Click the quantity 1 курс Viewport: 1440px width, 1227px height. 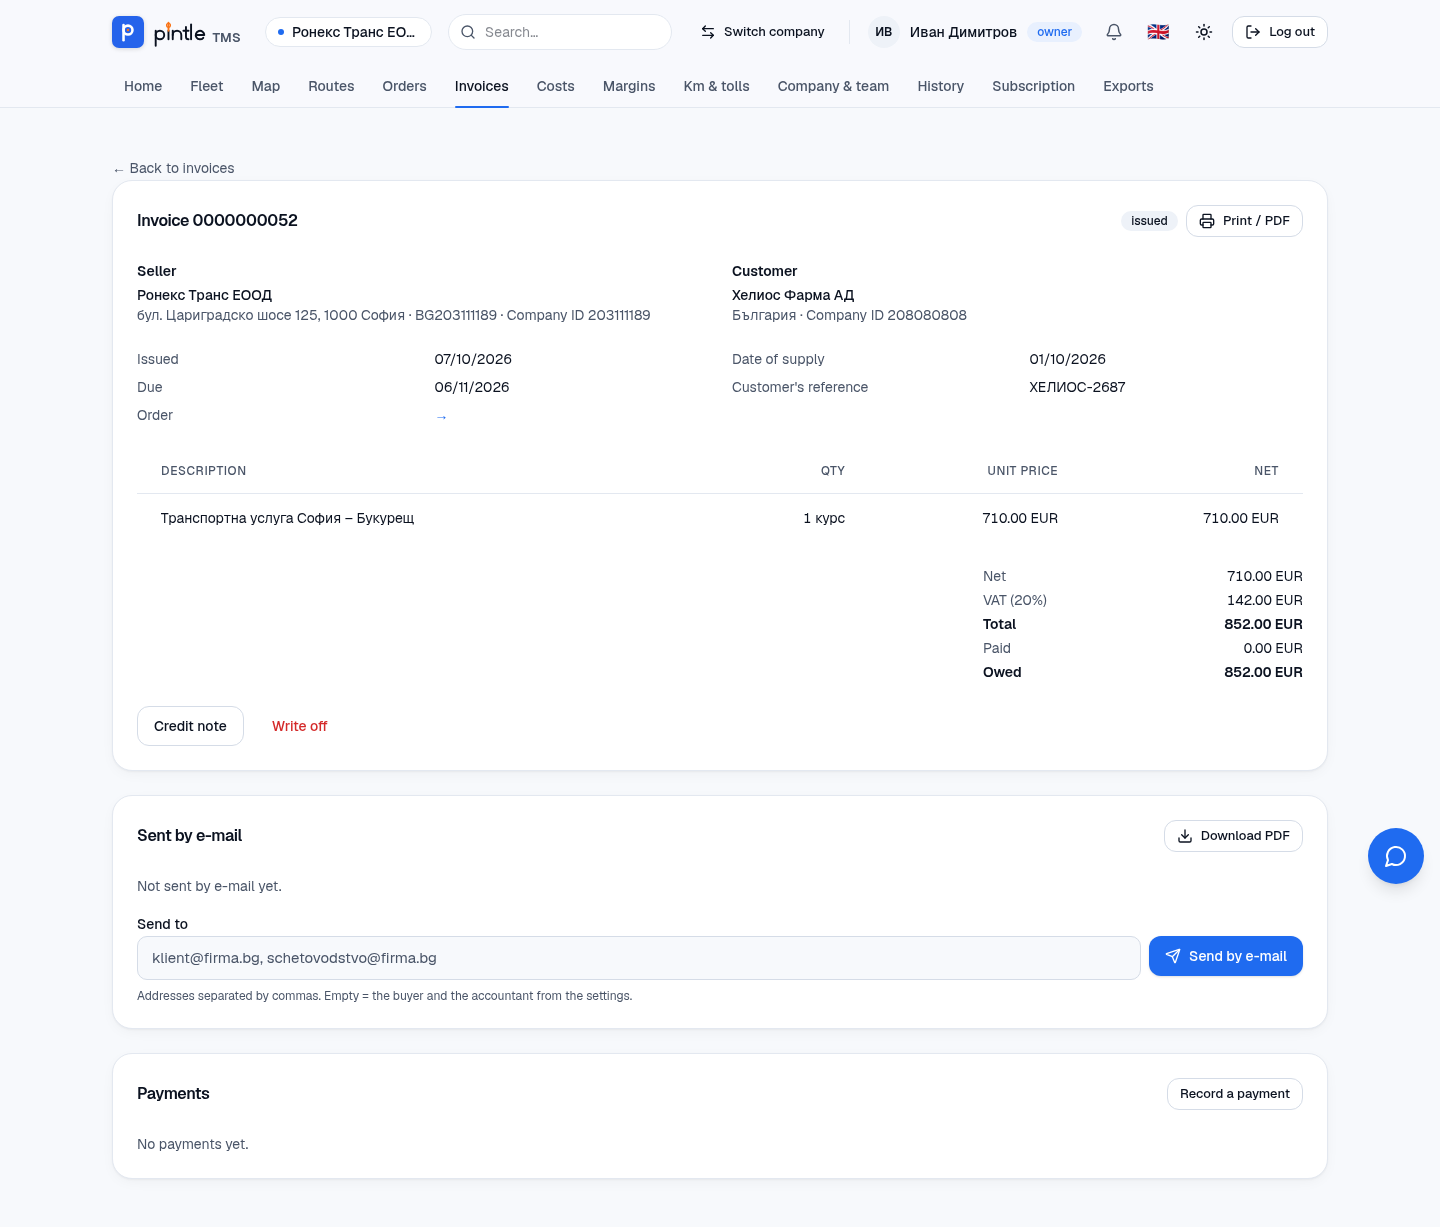pos(824,518)
